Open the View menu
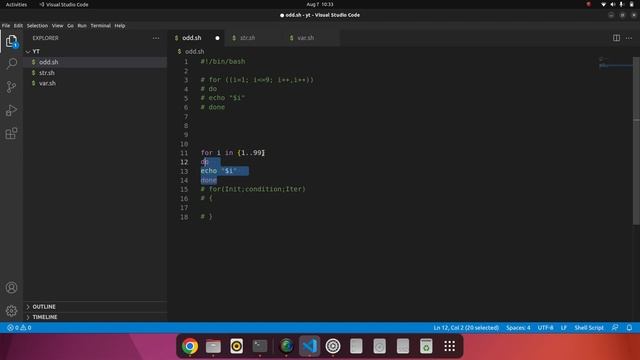The width and height of the screenshot is (640, 360). (x=58, y=26)
